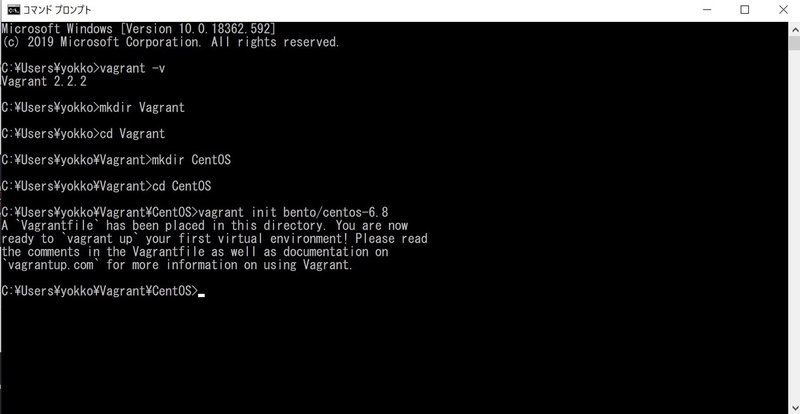Click the scrollbar up arrow
Viewport: 800px width, 414px height.
794,29
